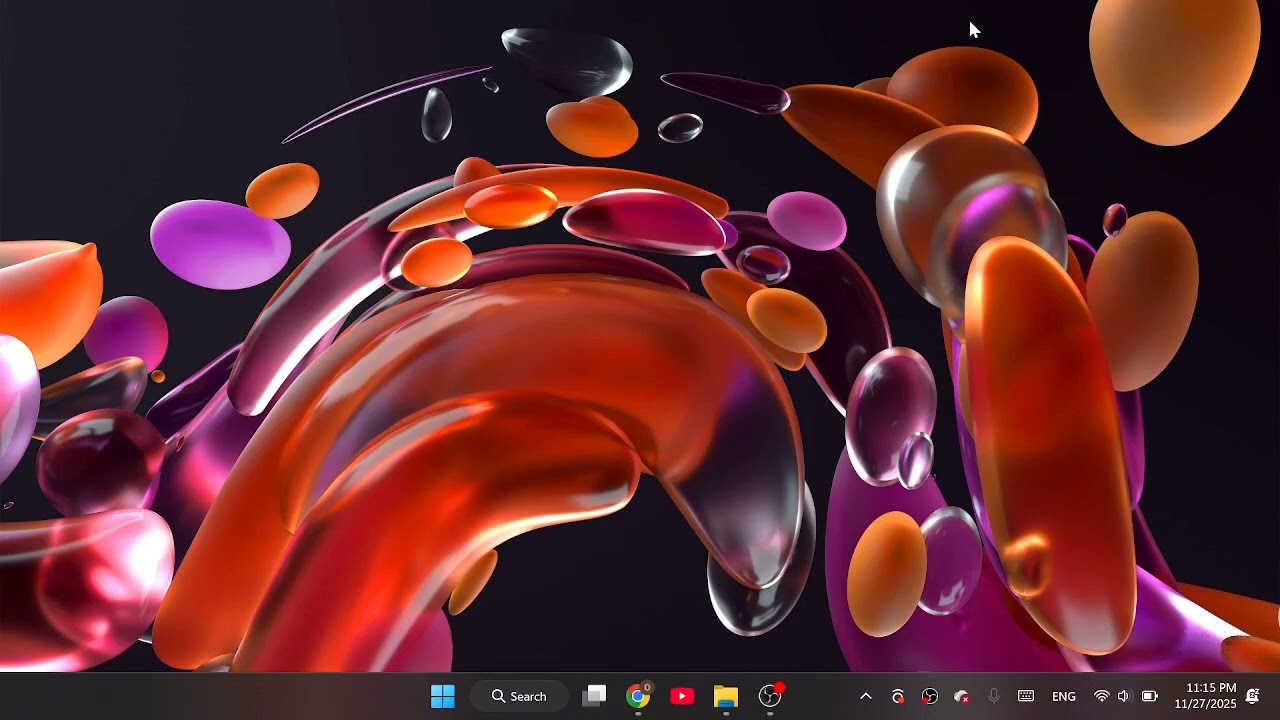Click the taskbar Search box

pos(520,696)
